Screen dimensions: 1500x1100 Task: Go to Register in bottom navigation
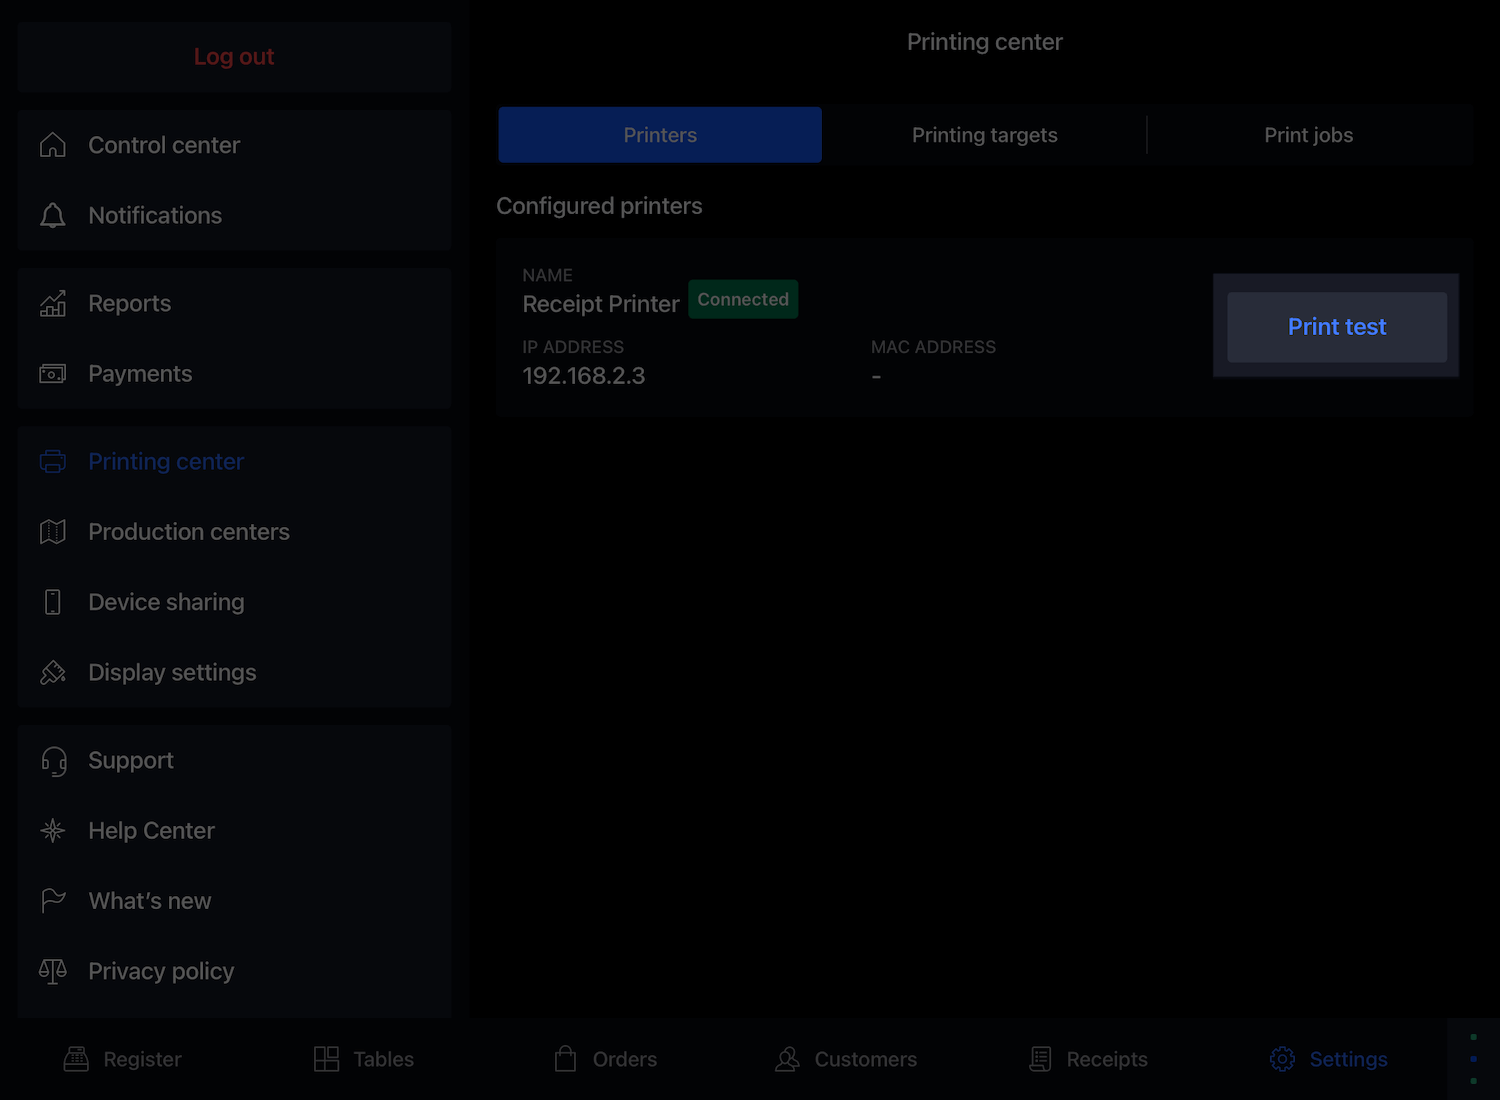click(123, 1059)
